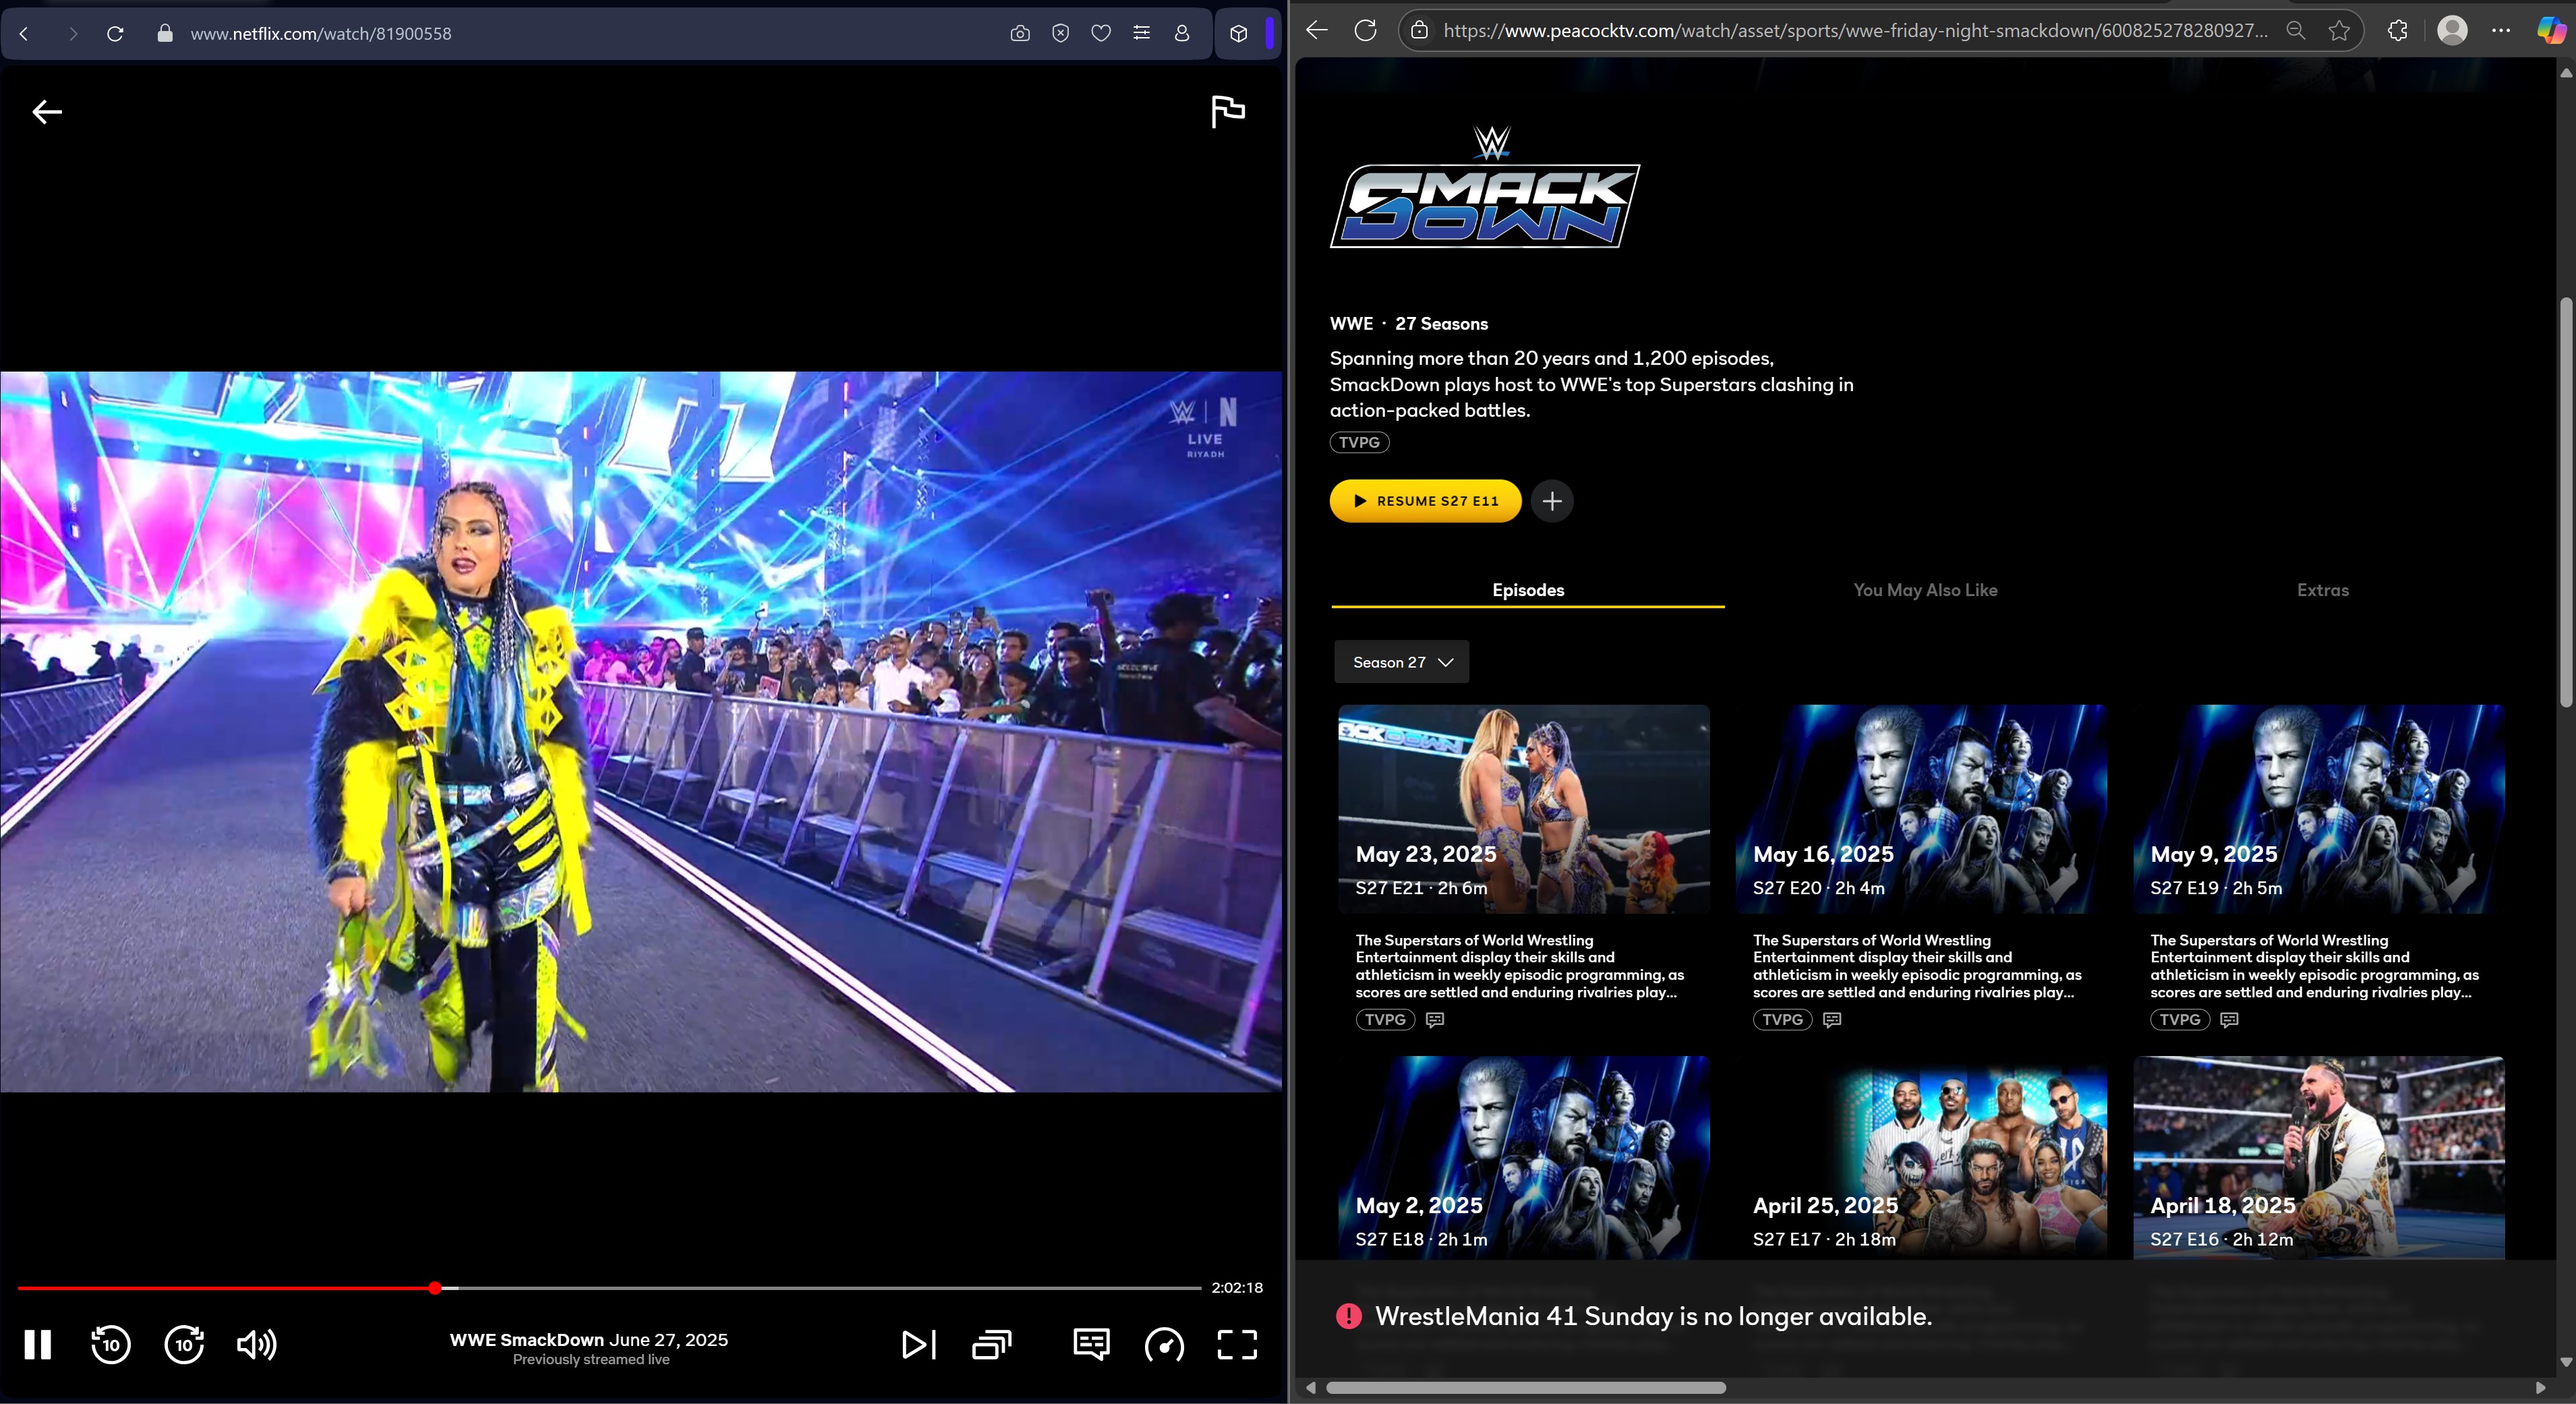Click Resume S27 E11 button
2576x1404 pixels.
(1425, 501)
